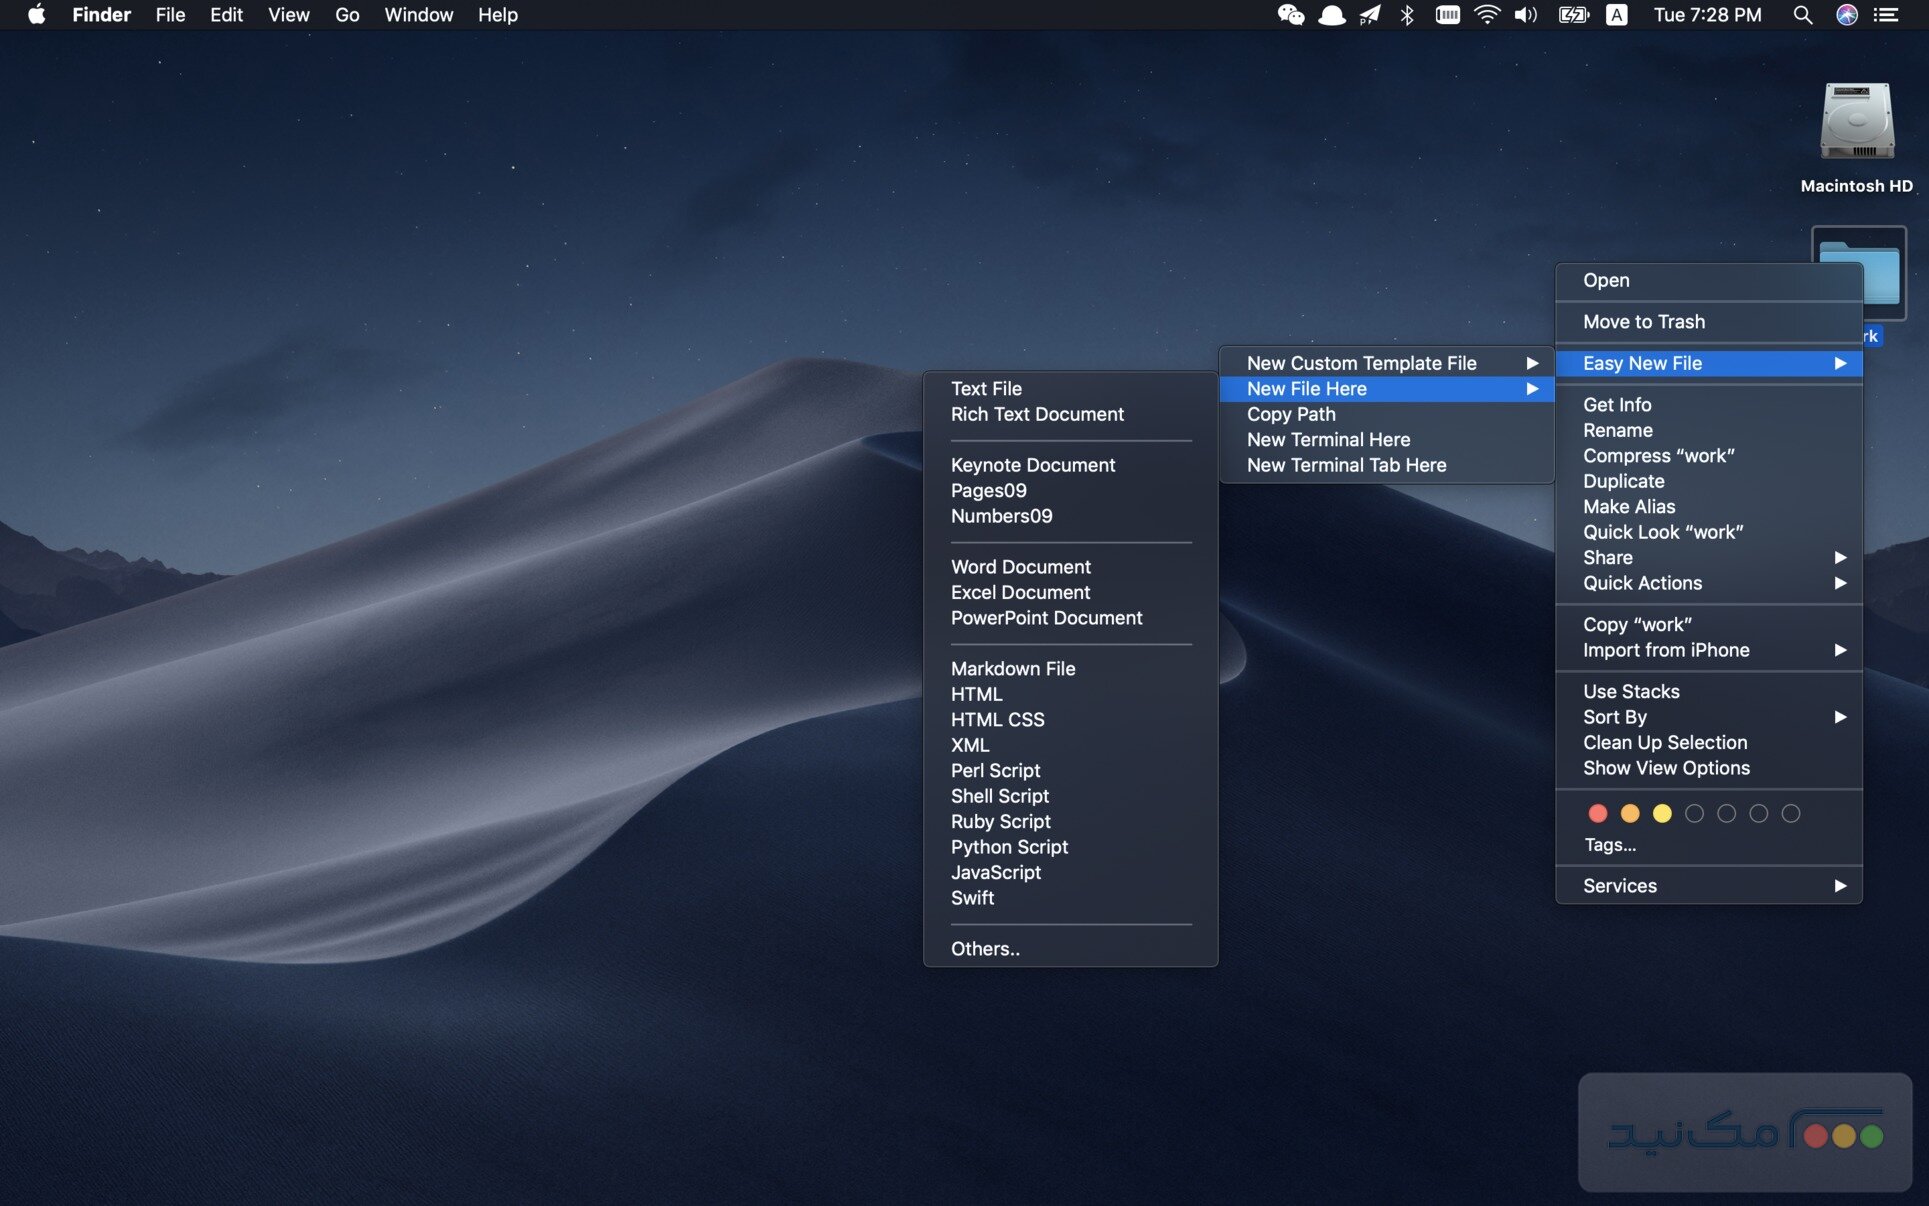The image size is (1929, 1206).
Task: Apply the red tag color
Action: pos(1597,814)
